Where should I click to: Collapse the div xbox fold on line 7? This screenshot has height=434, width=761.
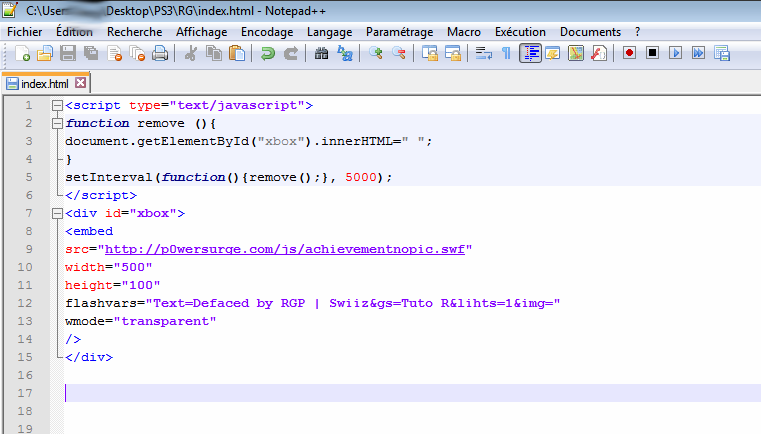[57, 213]
